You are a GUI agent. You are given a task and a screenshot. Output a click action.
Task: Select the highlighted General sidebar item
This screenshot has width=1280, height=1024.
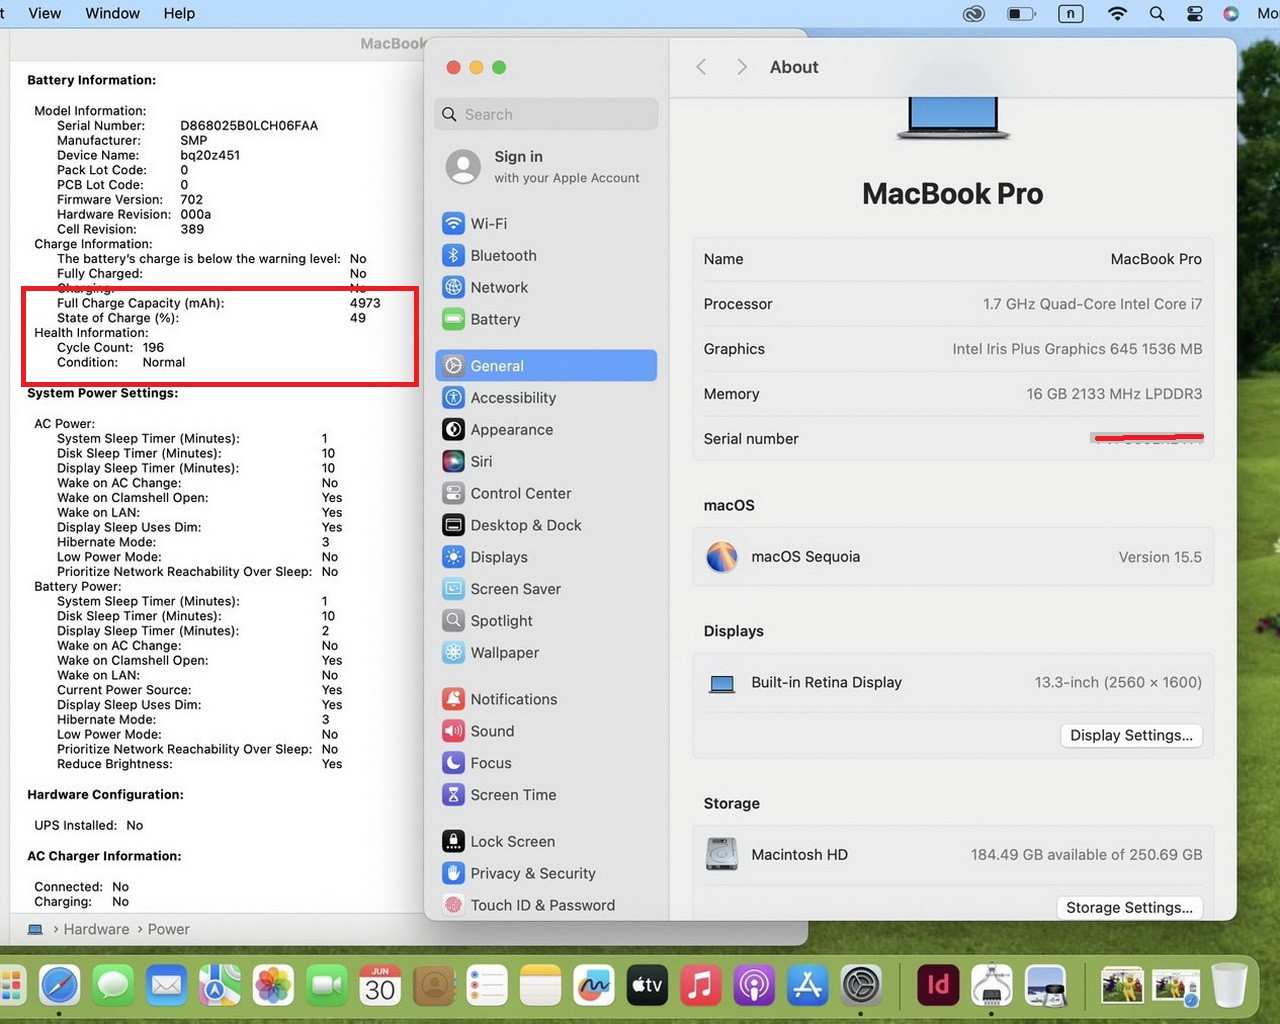[x=546, y=366]
